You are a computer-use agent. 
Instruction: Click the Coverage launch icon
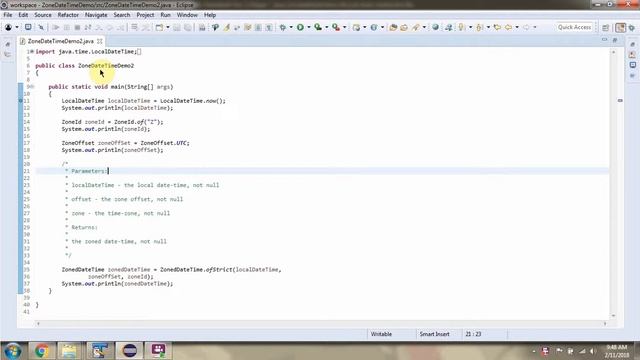coord(318,27)
